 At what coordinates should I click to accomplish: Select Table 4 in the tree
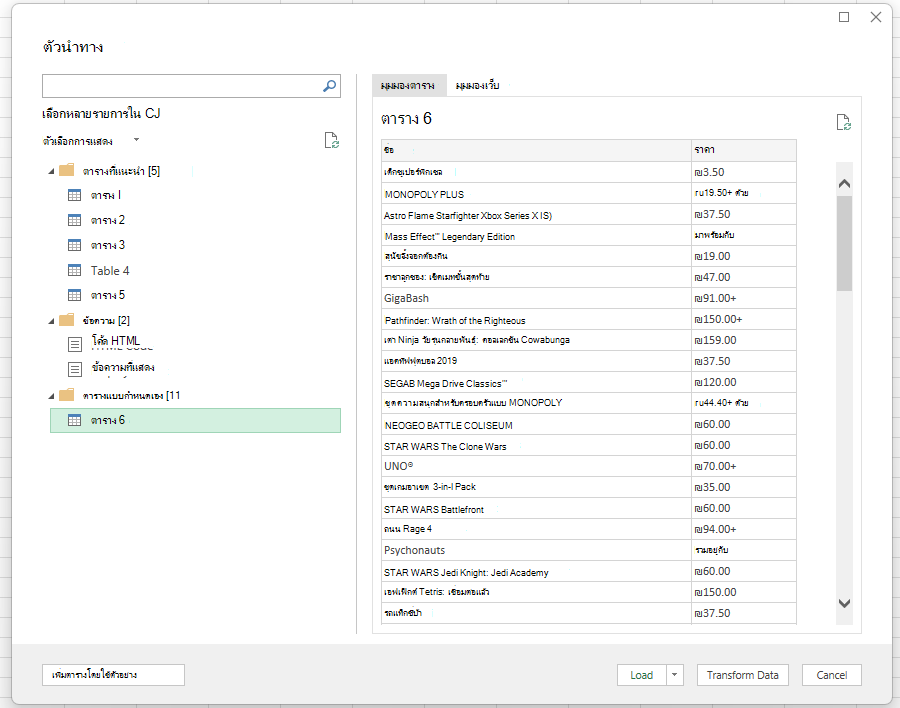pyautogui.click(x=110, y=270)
